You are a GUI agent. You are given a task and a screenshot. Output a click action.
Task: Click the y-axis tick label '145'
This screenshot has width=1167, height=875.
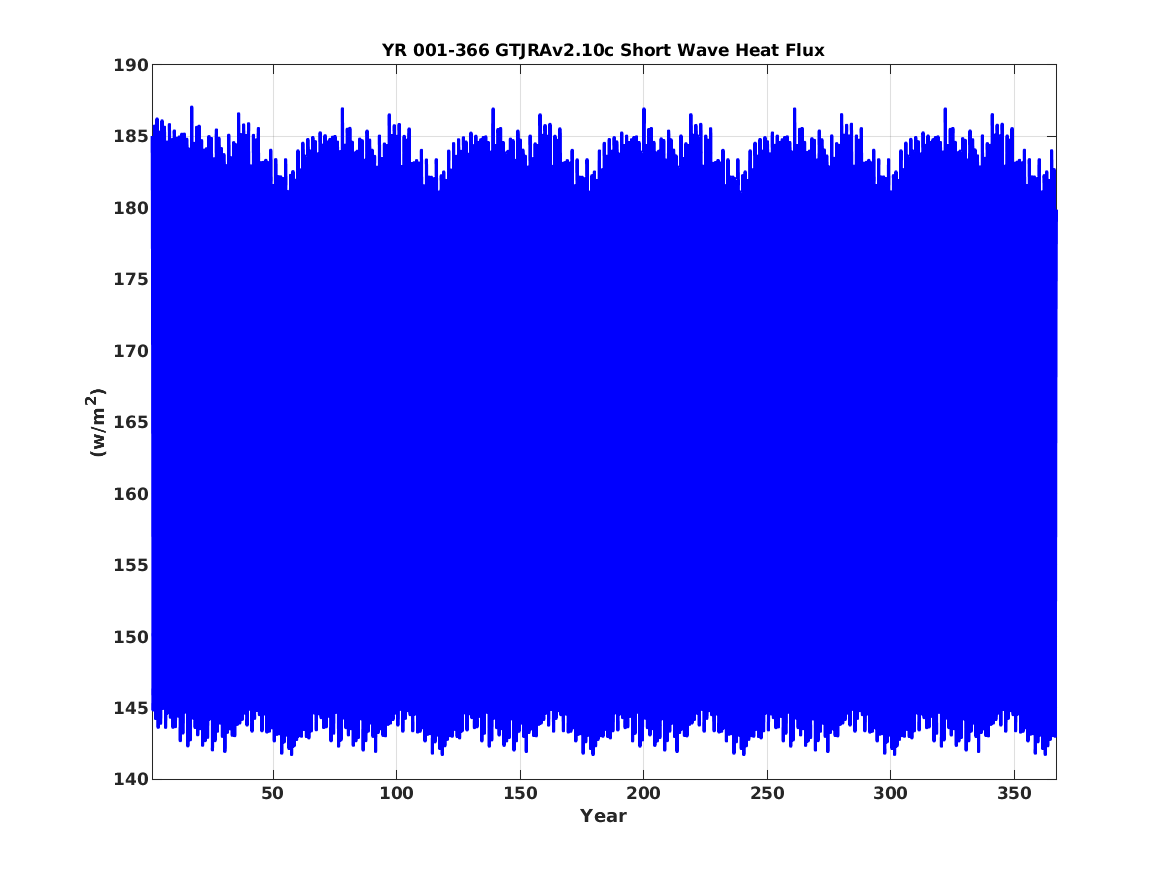(x=130, y=708)
